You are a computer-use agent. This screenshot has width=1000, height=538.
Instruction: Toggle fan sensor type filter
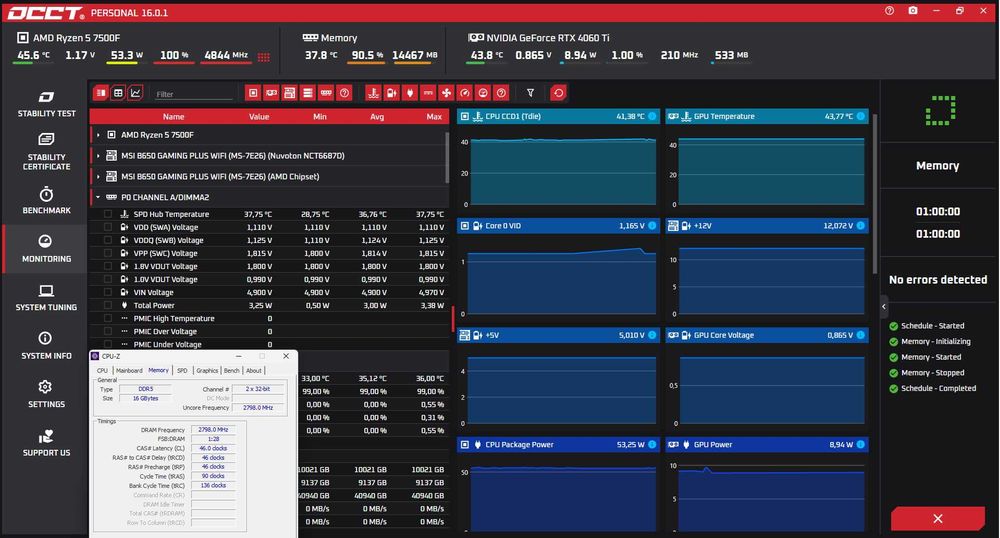446,93
